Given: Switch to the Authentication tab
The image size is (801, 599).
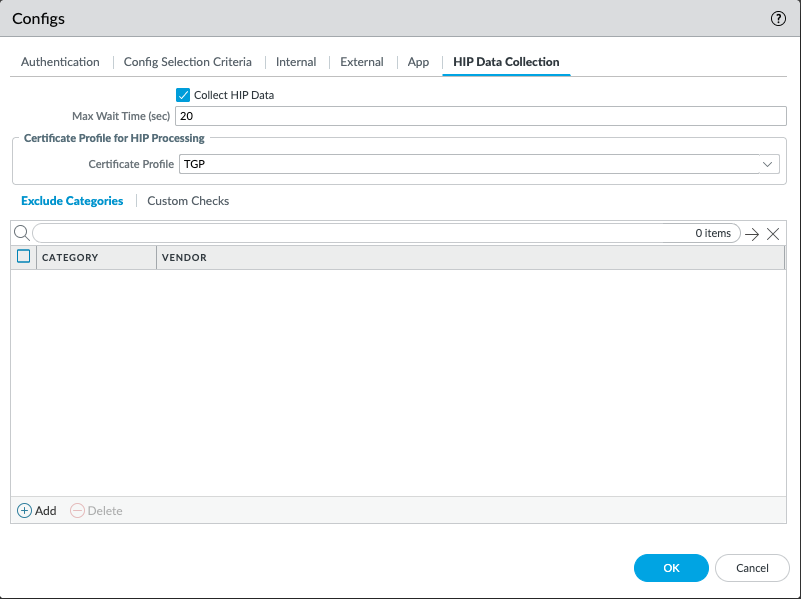Looking at the screenshot, I should (x=59, y=62).
